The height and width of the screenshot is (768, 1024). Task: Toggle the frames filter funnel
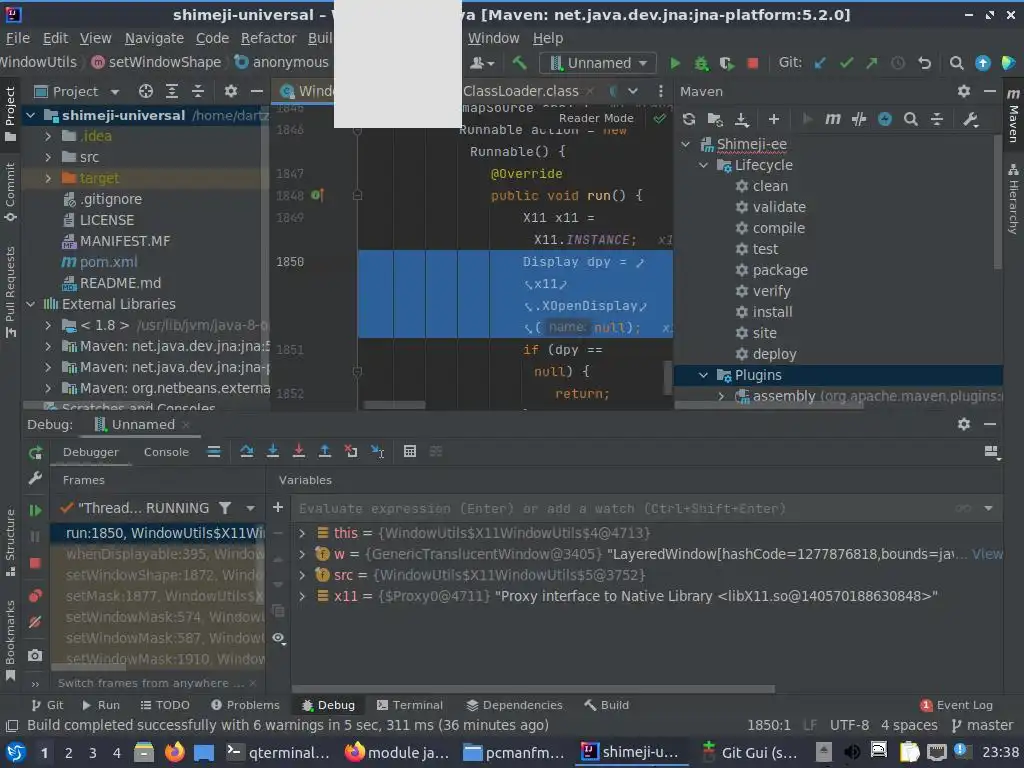click(x=225, y=508)
